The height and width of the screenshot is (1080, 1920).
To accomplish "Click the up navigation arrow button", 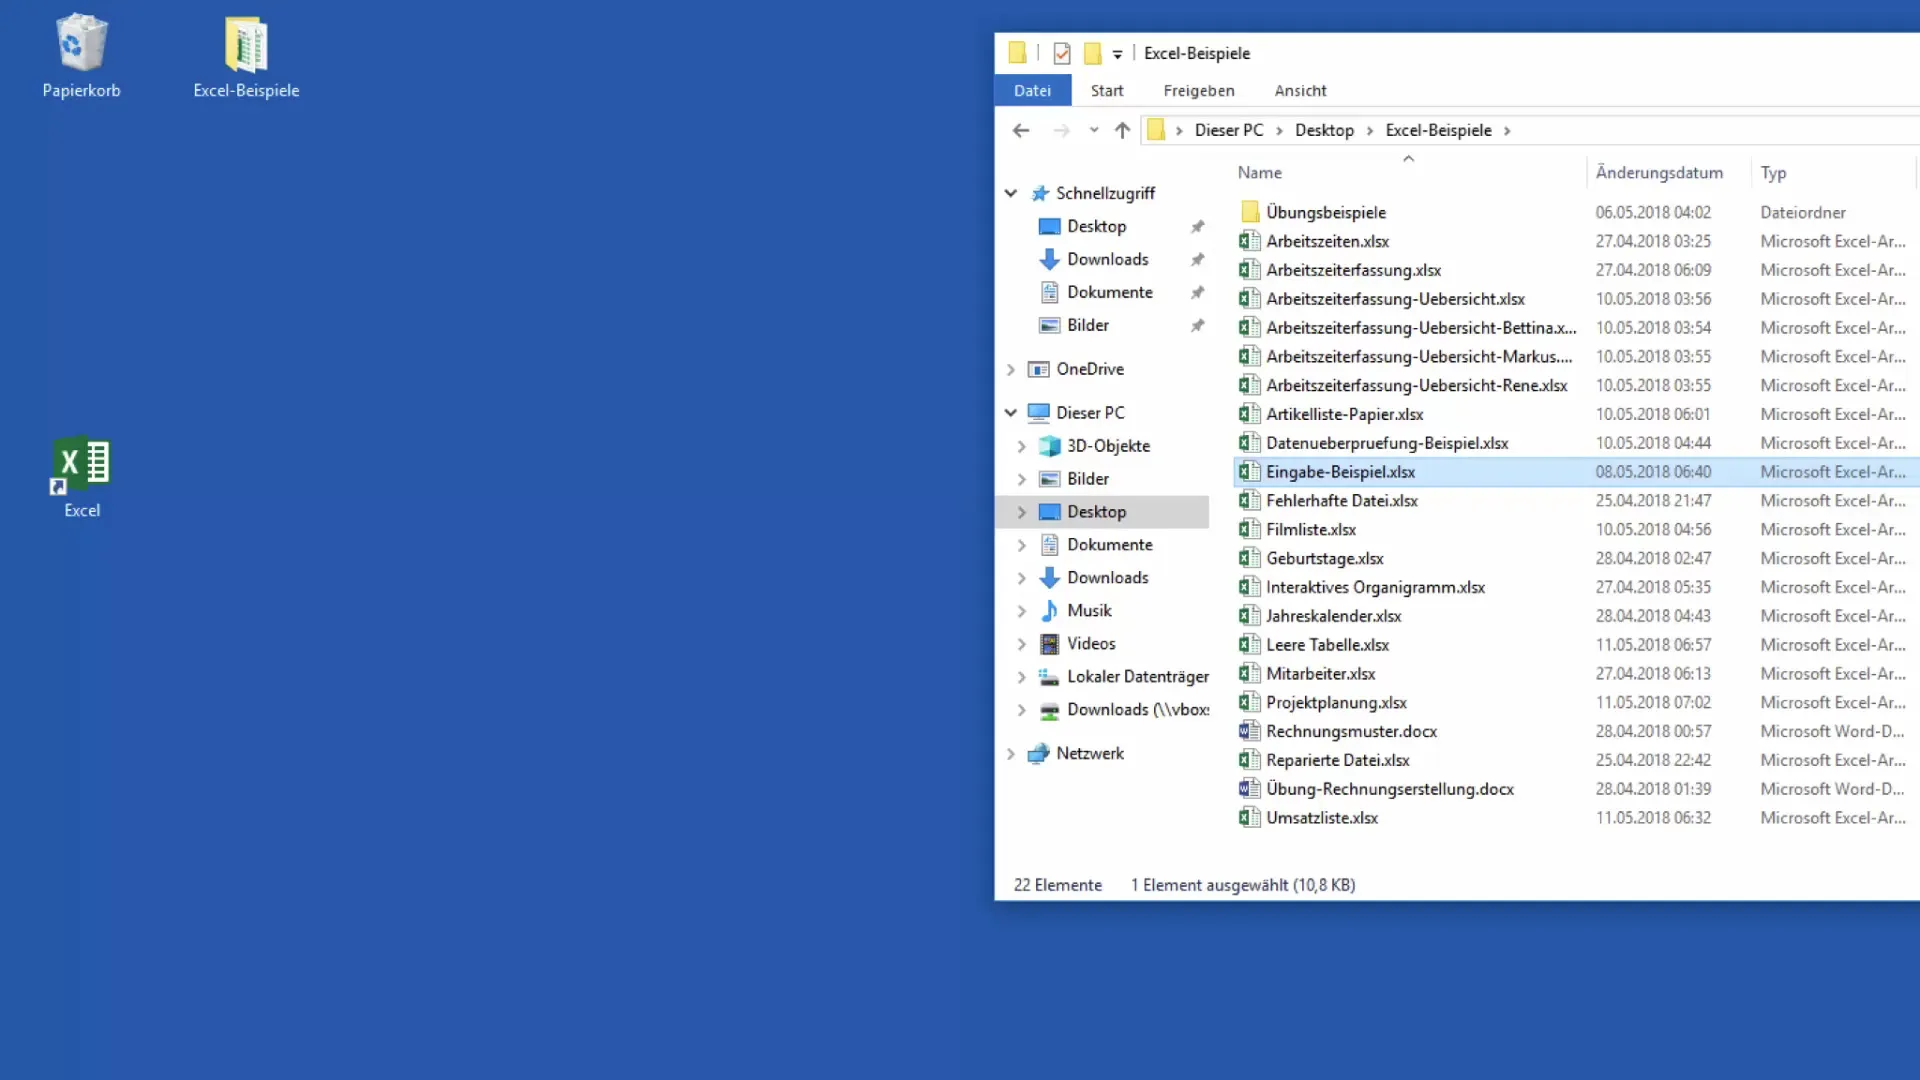I will [x=1122, y=129].
